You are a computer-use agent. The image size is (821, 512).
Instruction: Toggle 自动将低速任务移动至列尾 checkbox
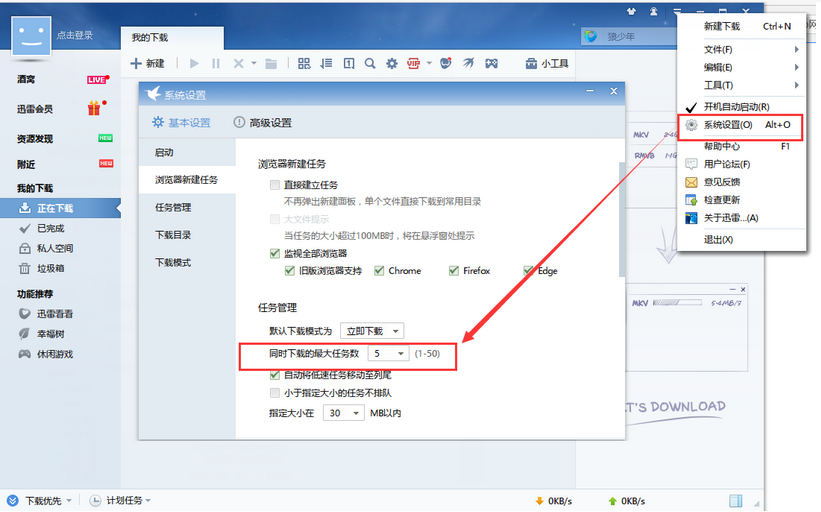275,375
